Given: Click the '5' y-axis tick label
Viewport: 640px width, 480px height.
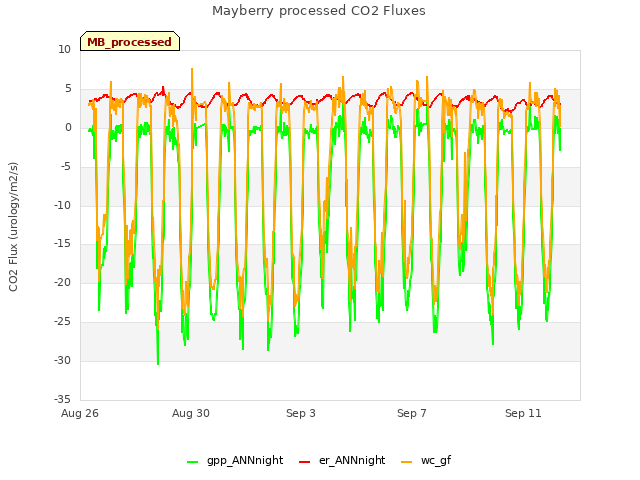Looking at the screenshot, I should (68, 89).
